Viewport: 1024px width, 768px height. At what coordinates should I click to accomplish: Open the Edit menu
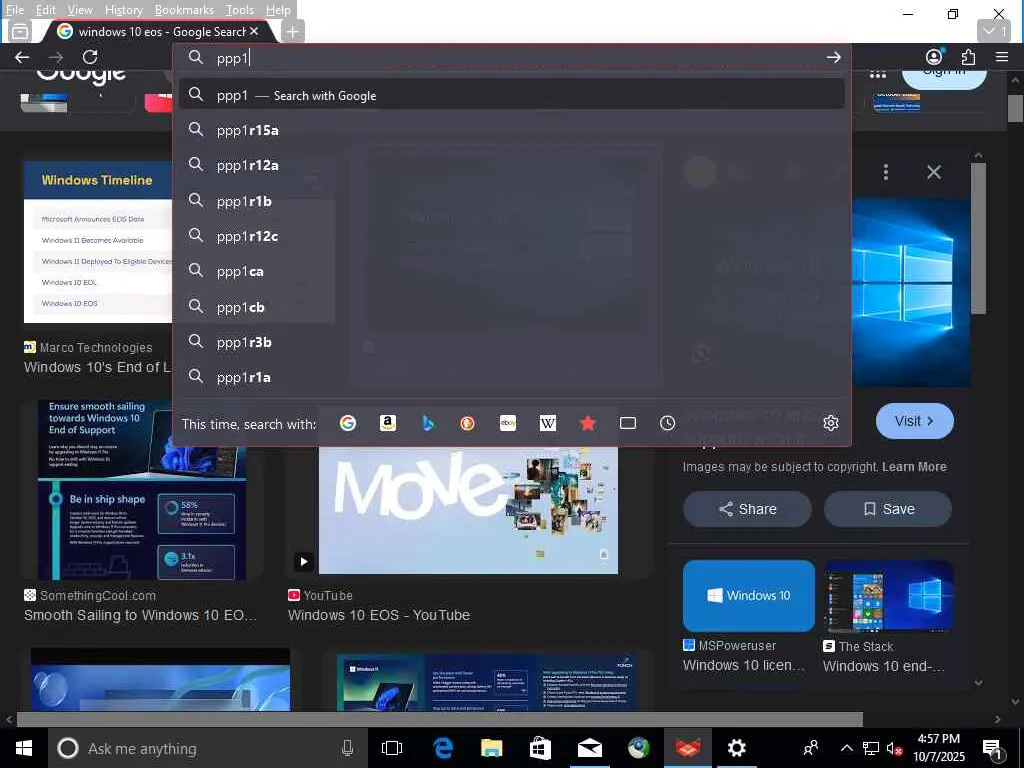coord(46,10)
